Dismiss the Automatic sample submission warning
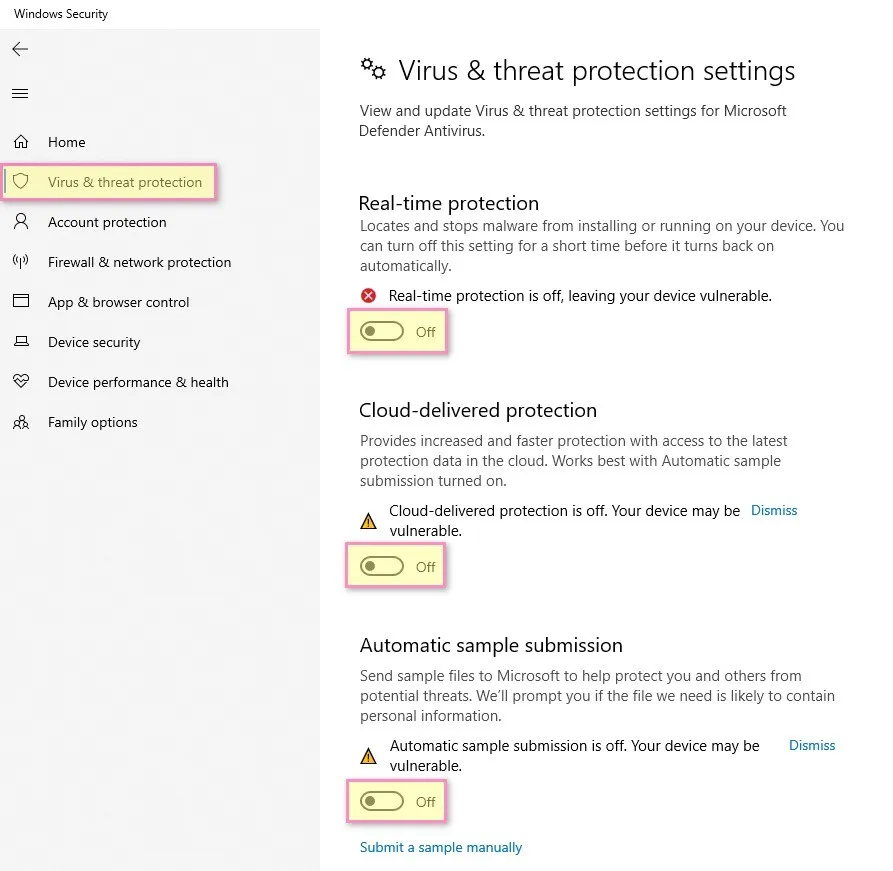The height and width of the screenshot is (871, 893). tap(812, 745)
